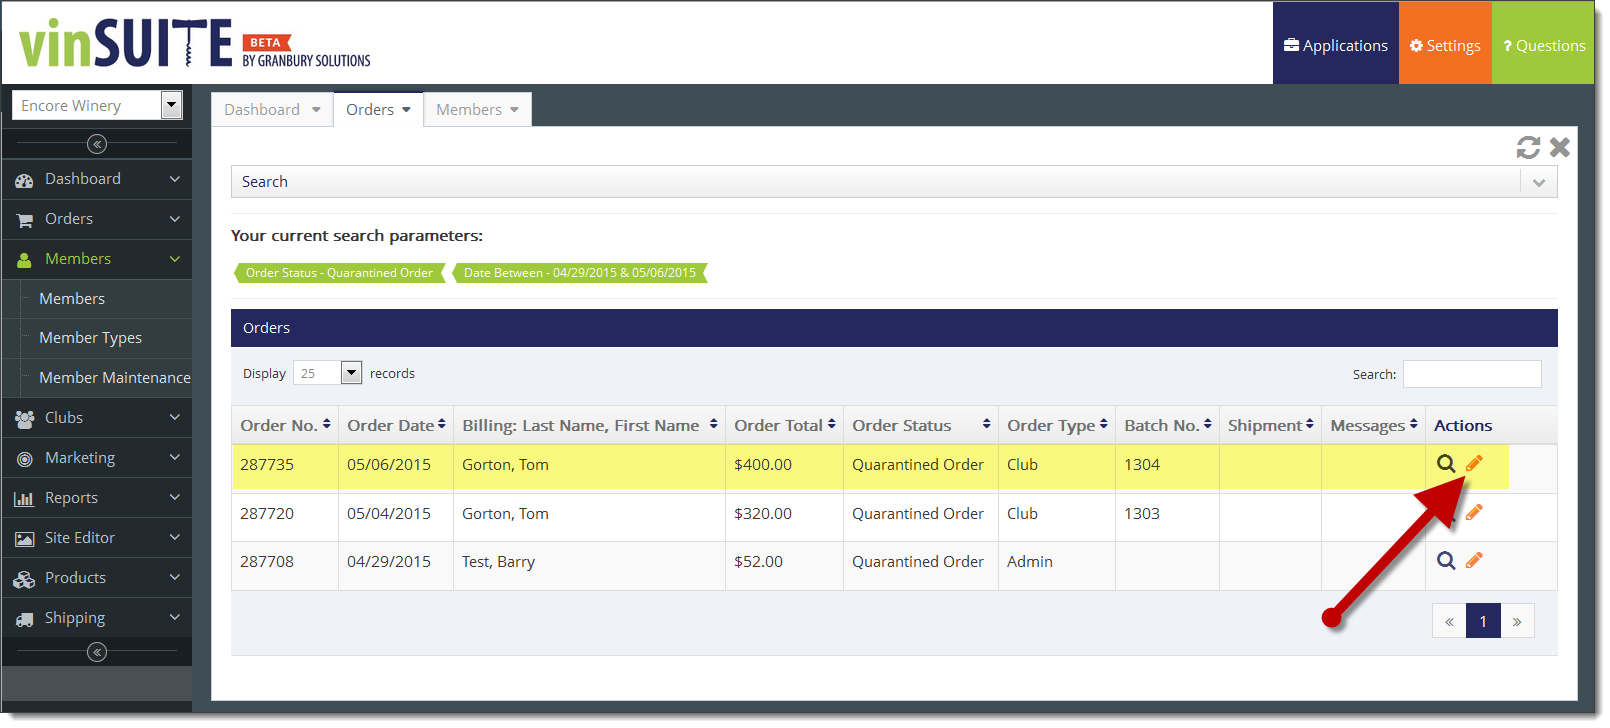View order 287708 with the magnifier icon
This screenshot has width=1610, height=728.
1446,561
